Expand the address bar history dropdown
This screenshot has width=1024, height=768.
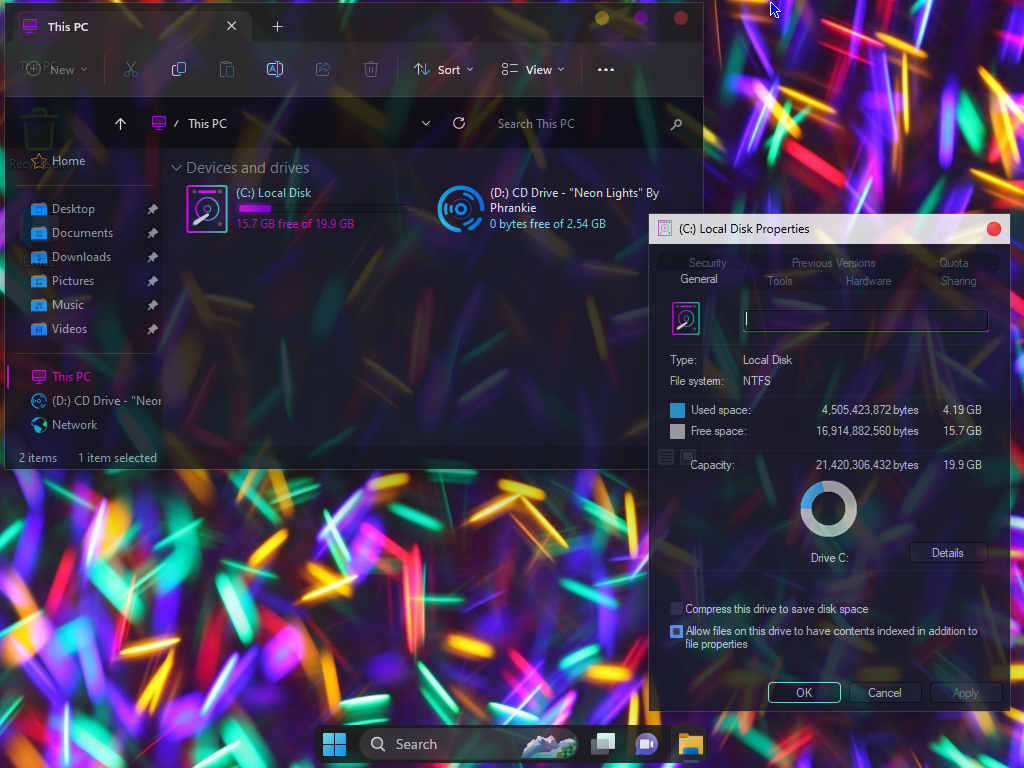426,123
